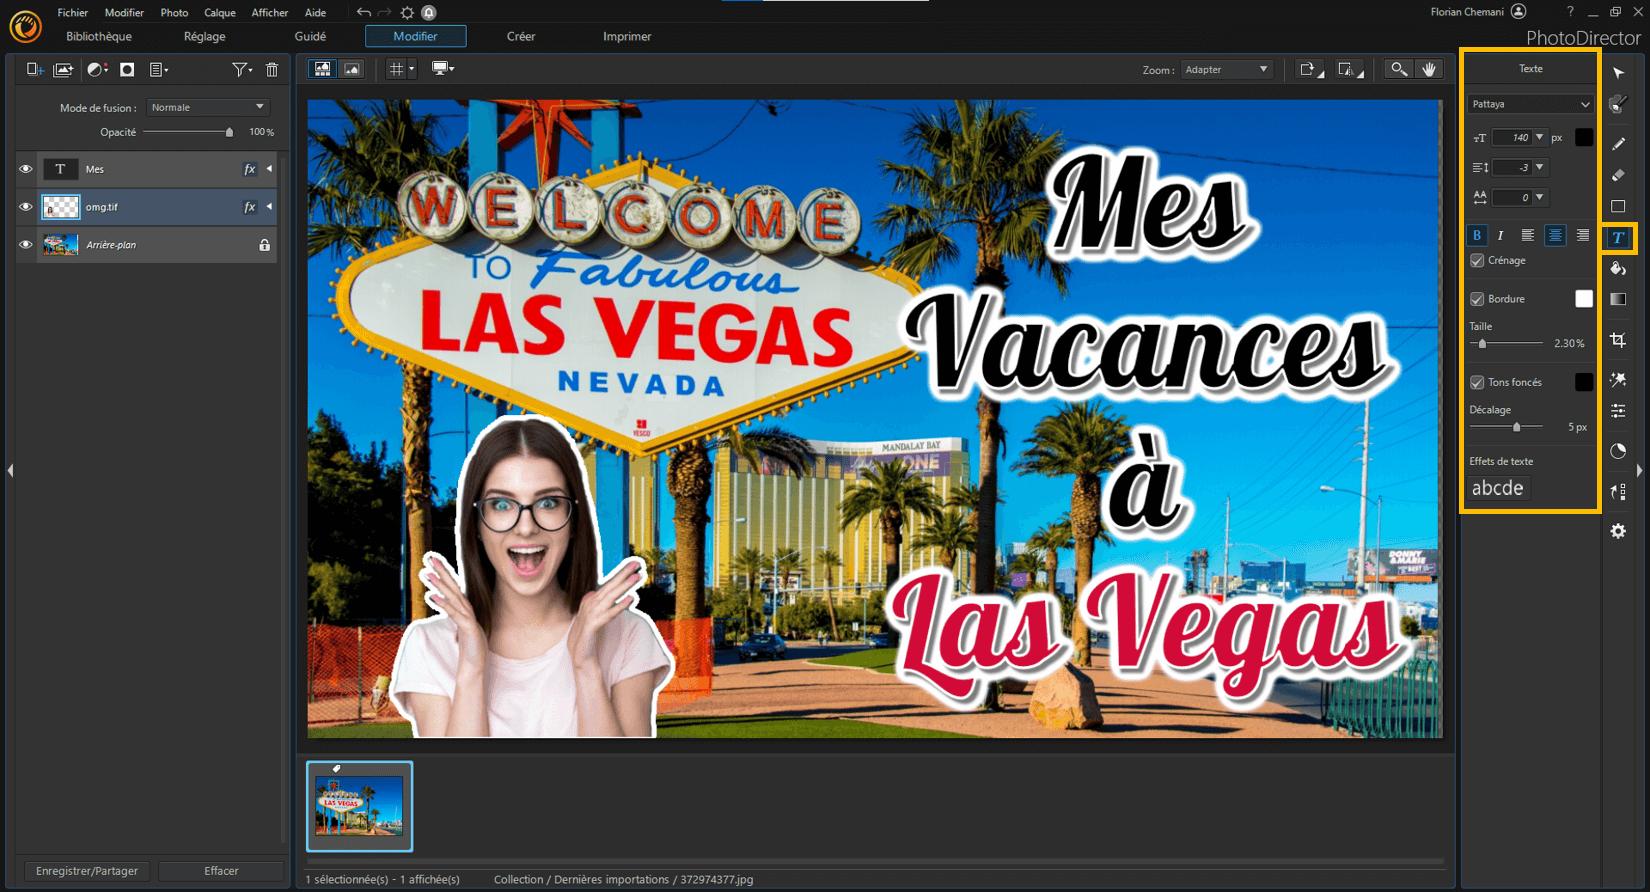Open the text color black swatch
1650x892 pixels.
click(x=1584, y=137)
